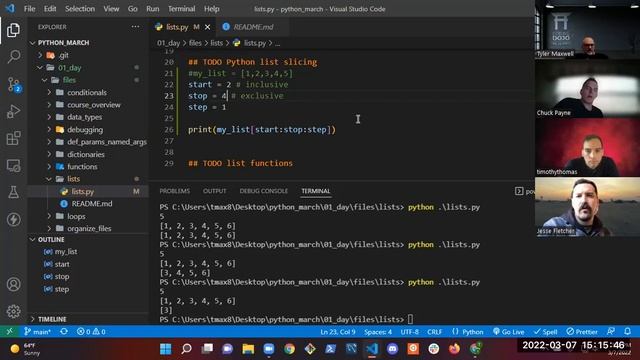The height and width of the screenshot is (360, 640).
Task: Open Chrome from the taskbar
Action: [x=289, y=349]
